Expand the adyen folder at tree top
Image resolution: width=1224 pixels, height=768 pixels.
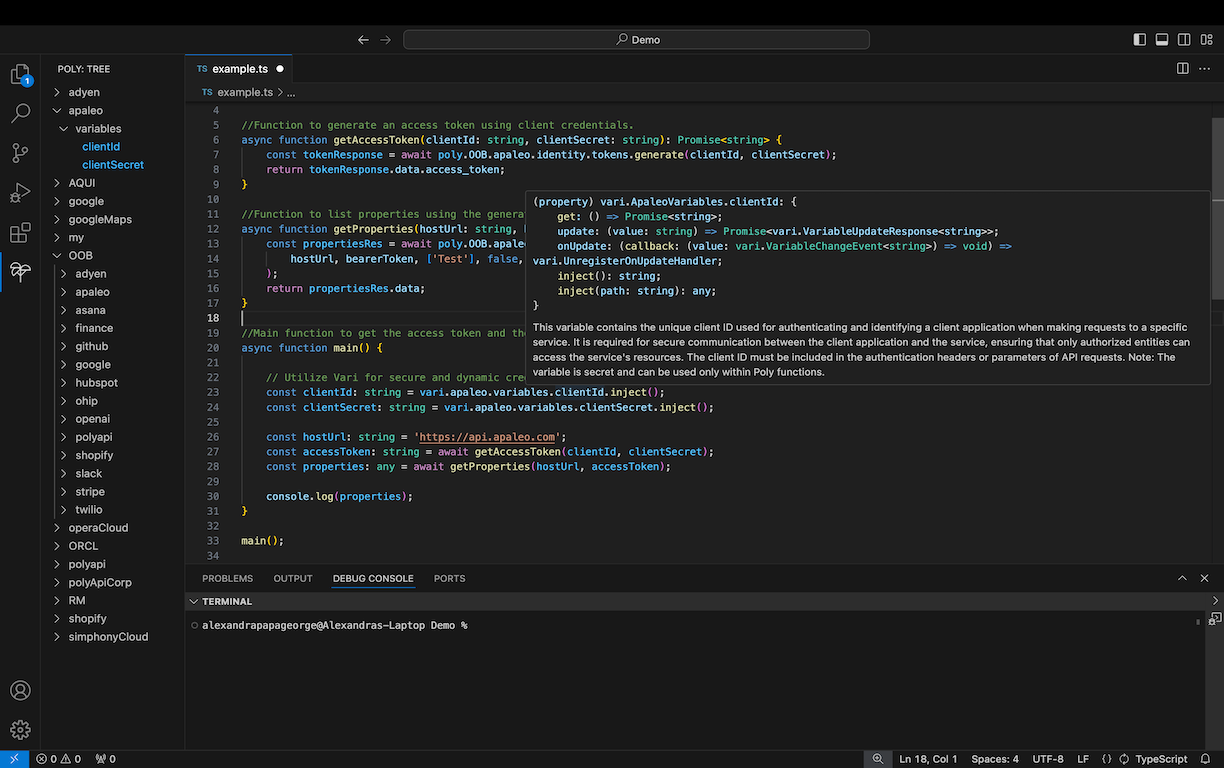[x=84, y=92]
